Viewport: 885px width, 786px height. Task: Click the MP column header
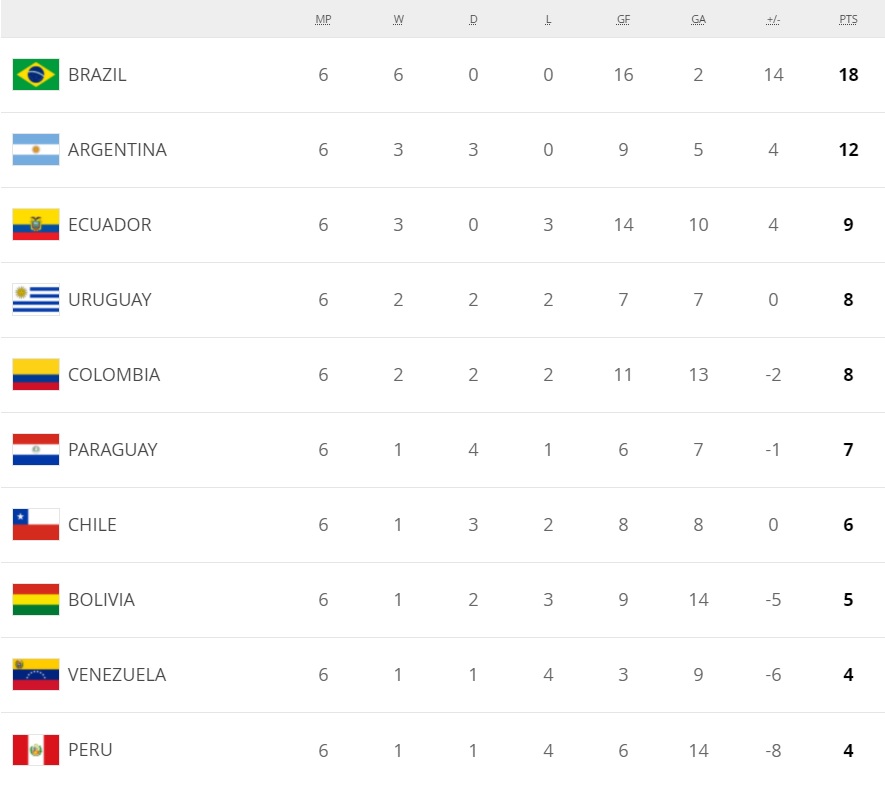tap(323, 19)
